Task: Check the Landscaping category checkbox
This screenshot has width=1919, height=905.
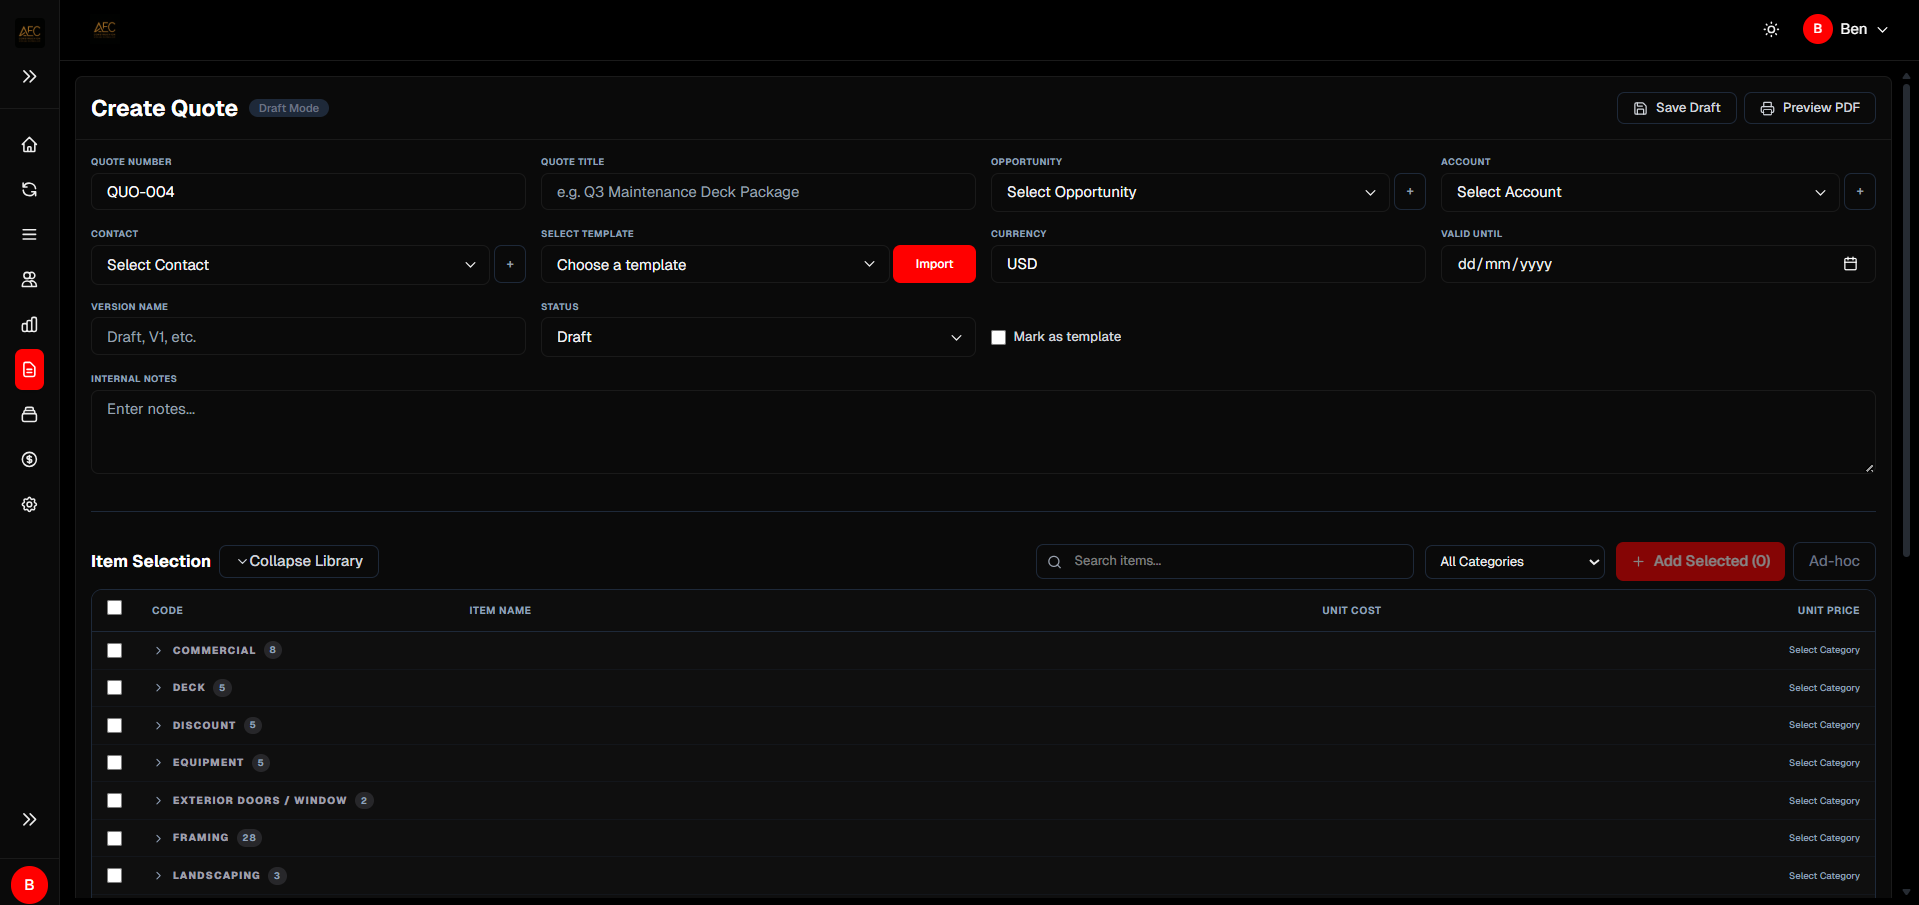Action: pos(115,876)
